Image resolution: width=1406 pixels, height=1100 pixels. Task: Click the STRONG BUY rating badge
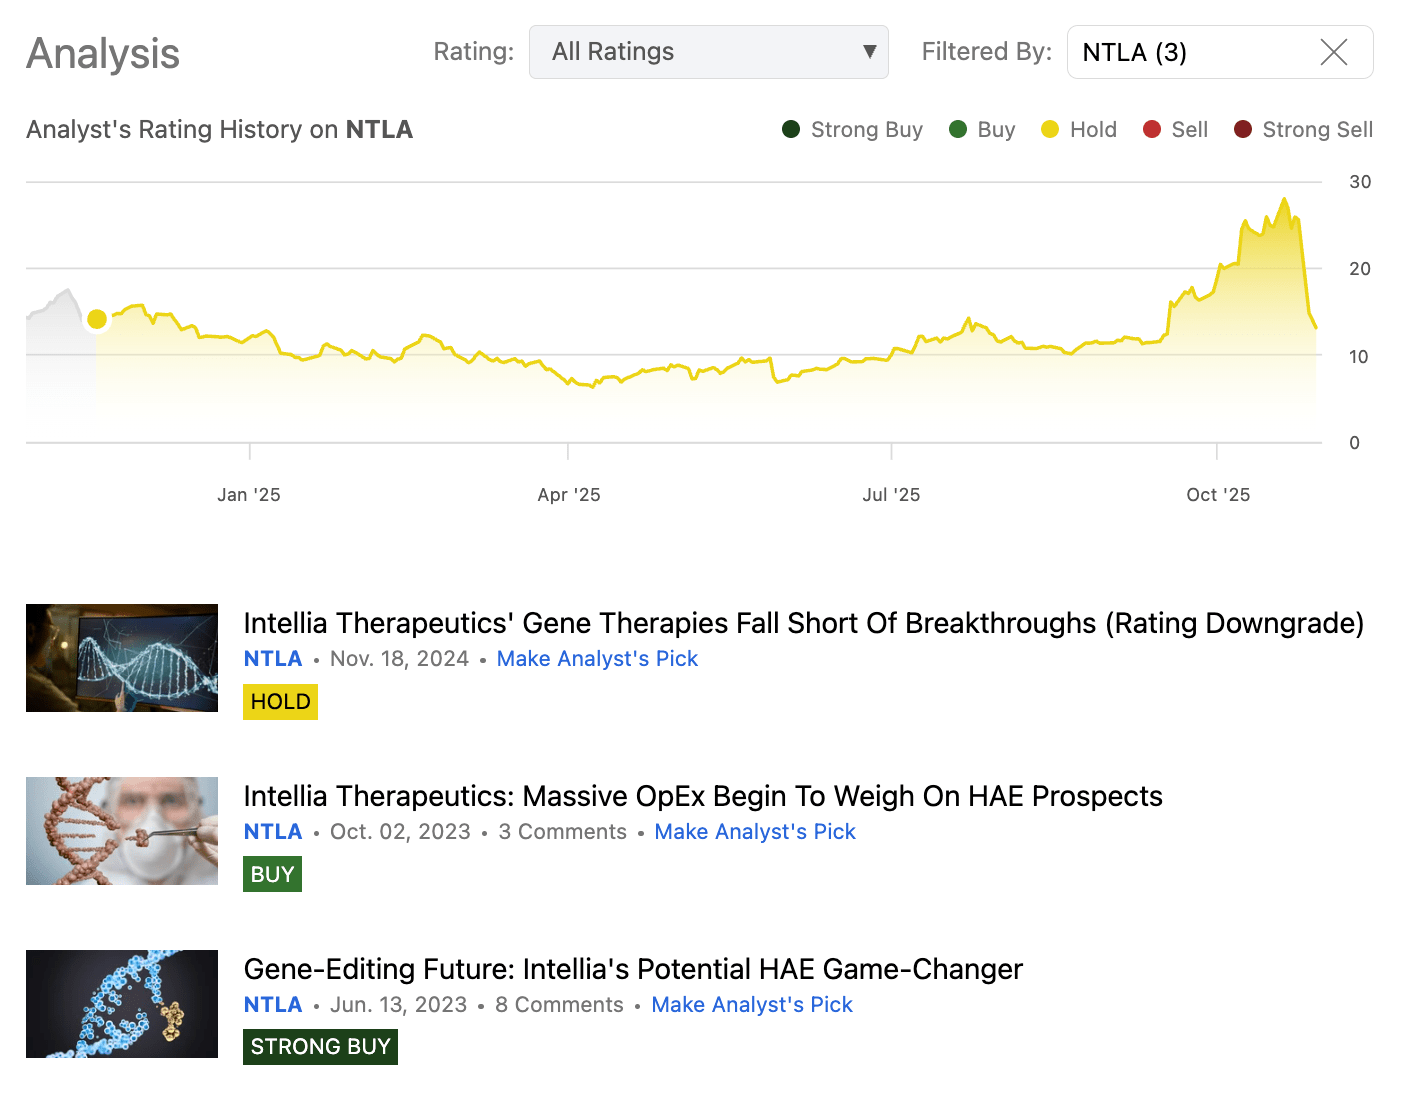coord(320,1047)
